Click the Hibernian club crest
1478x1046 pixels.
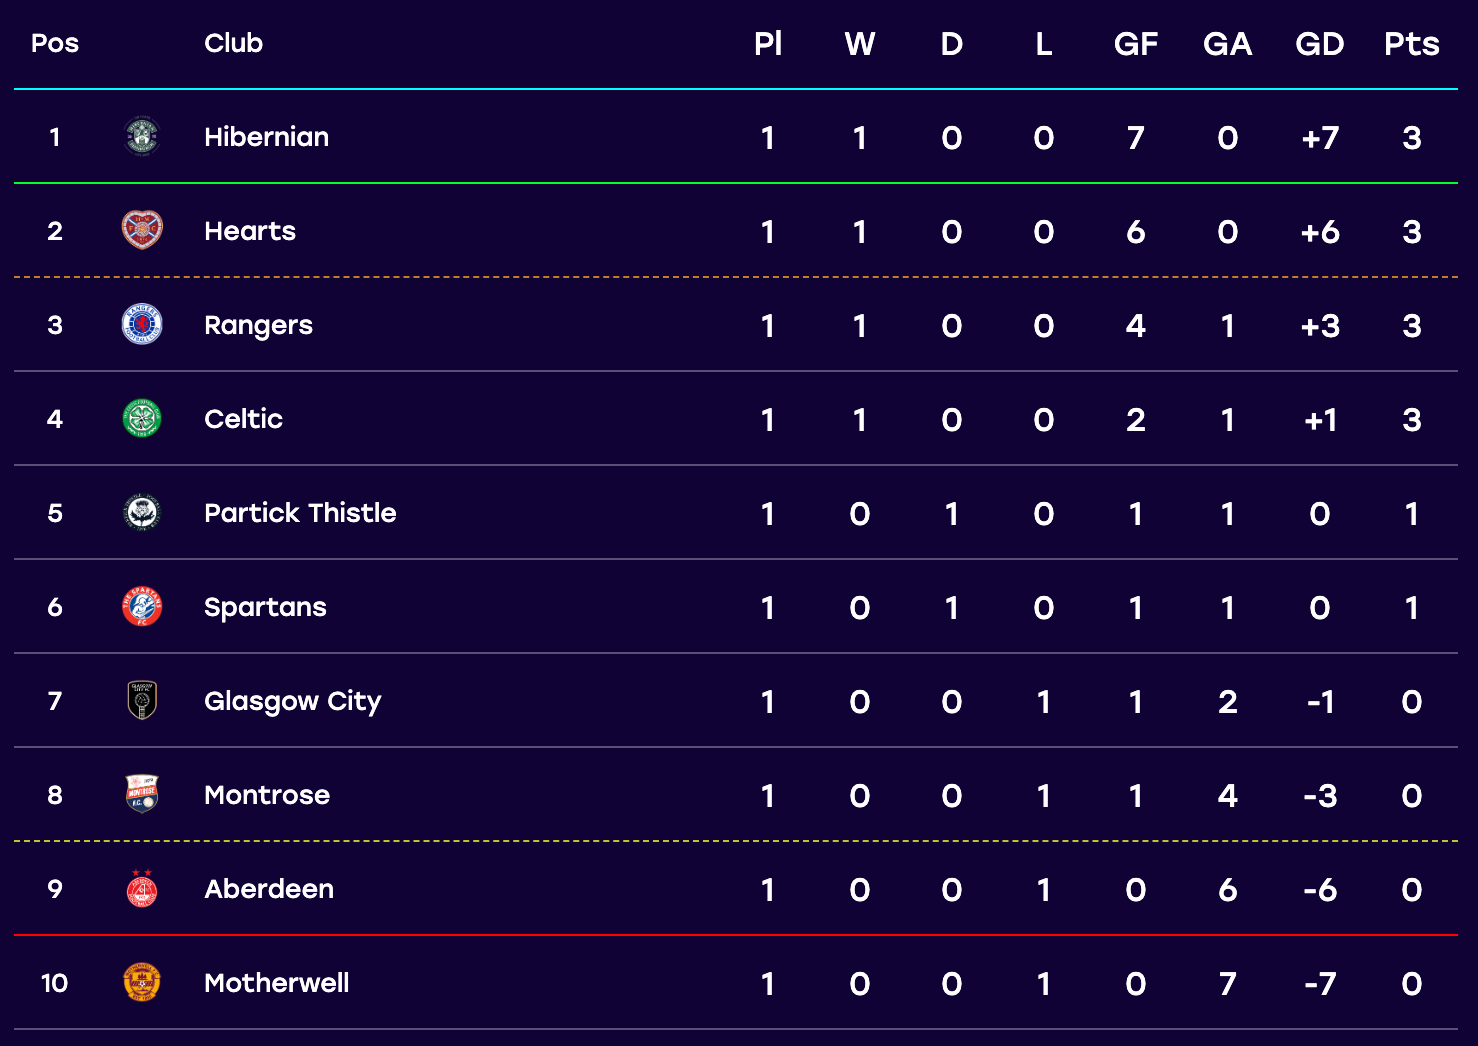coord(142,137)
